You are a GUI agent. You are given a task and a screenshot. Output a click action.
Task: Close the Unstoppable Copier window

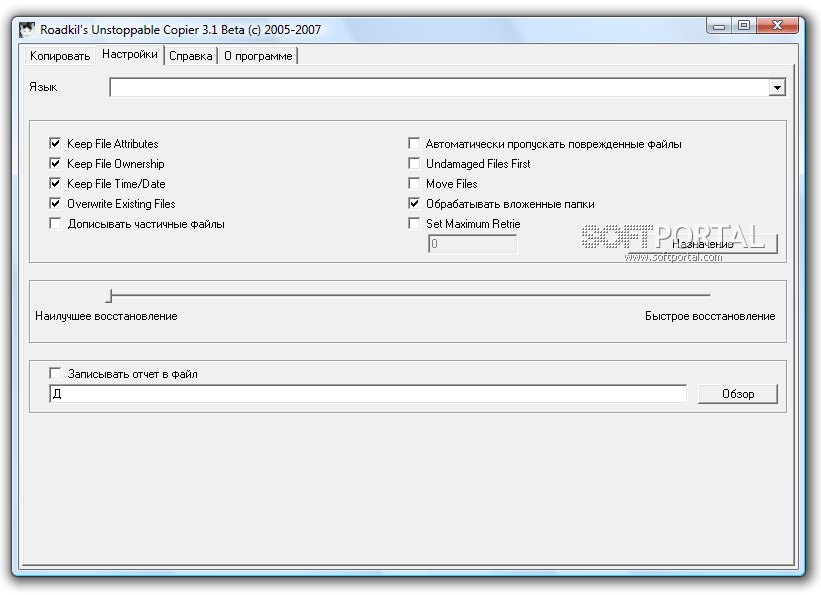coord(778,26)
